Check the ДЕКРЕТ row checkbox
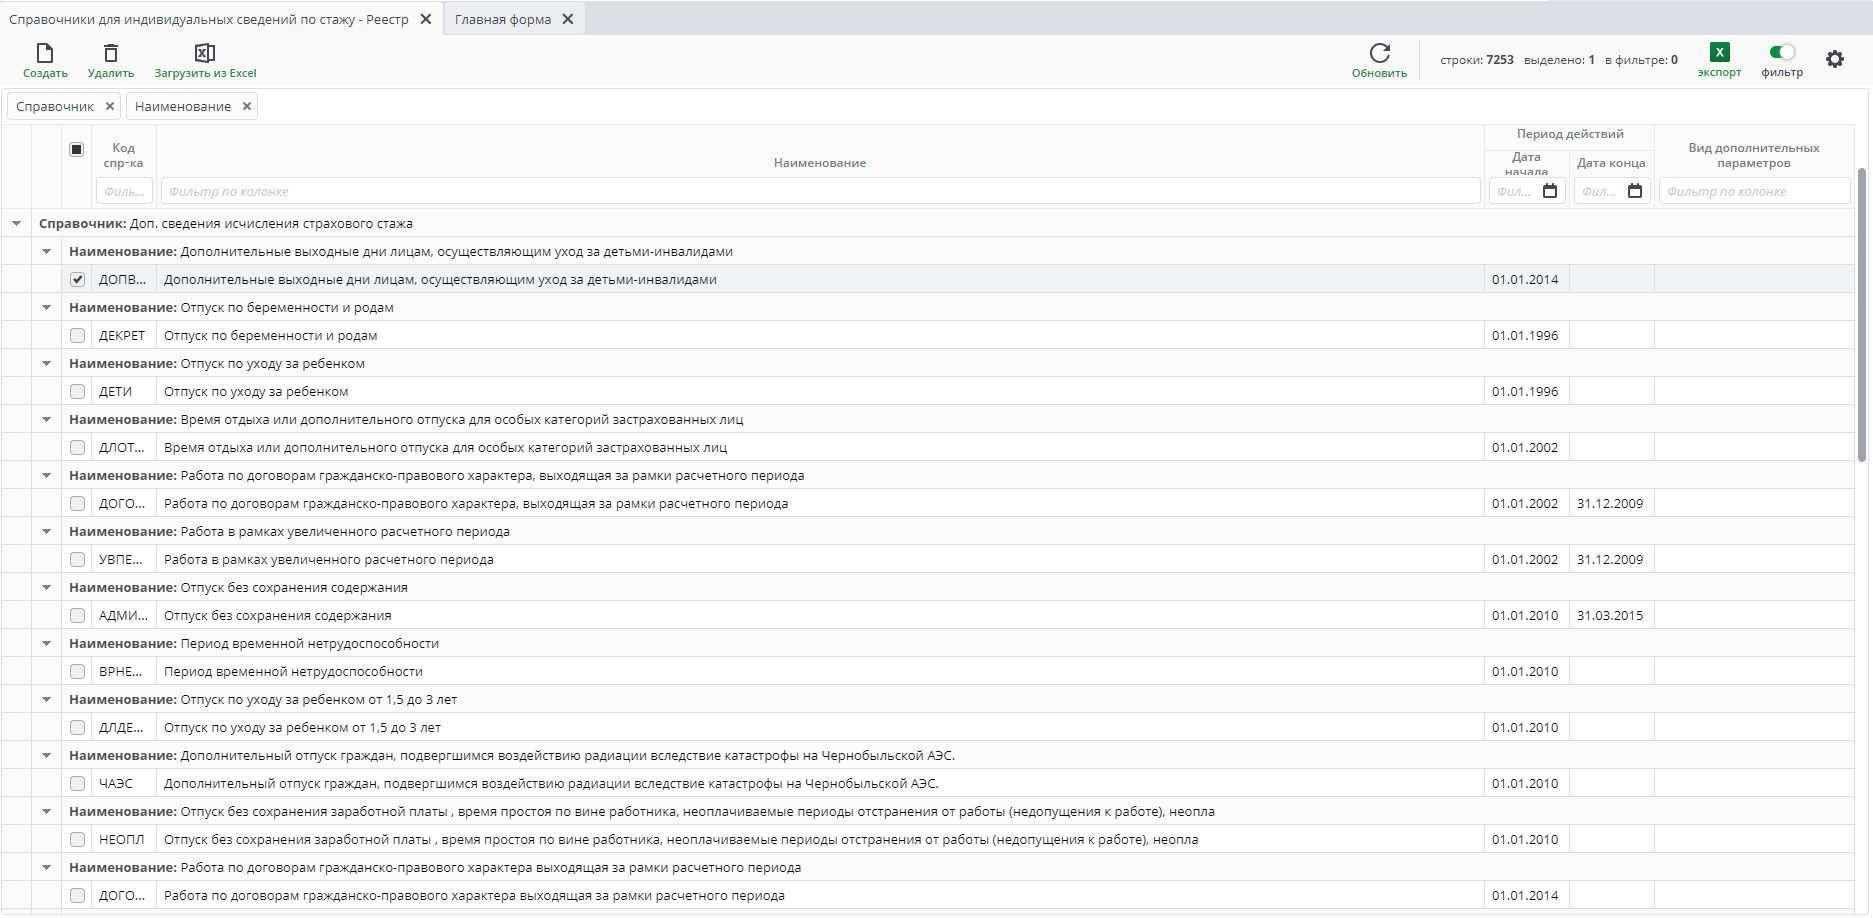The width and height of the screenshot is (1873, 918). click(78, 336)
